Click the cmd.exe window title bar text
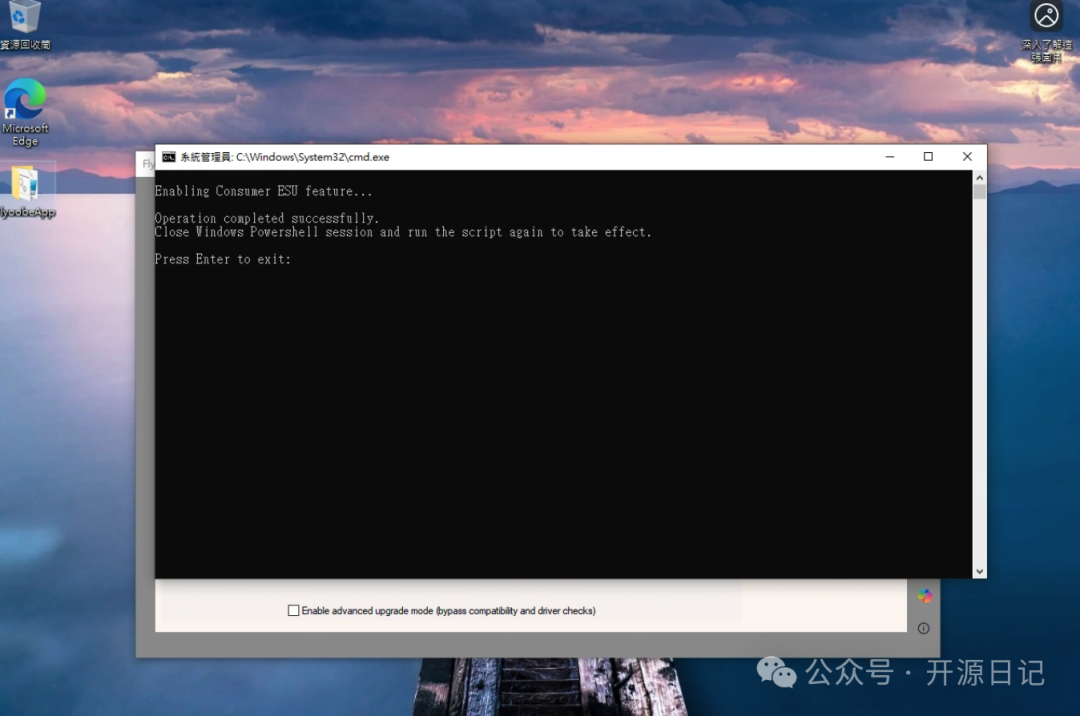Viewport: 1080px width, 716px height. click(285, 157)
